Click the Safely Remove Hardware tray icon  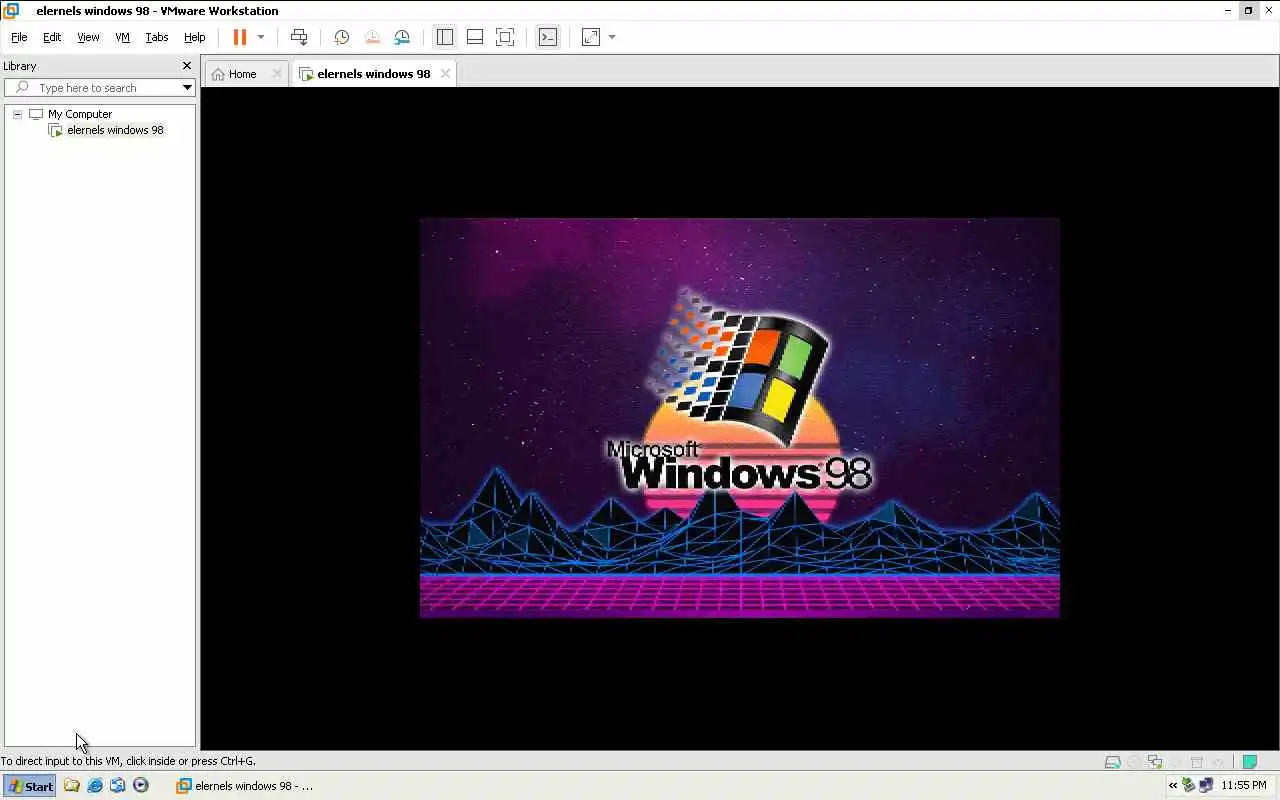tap(1188, 786)
